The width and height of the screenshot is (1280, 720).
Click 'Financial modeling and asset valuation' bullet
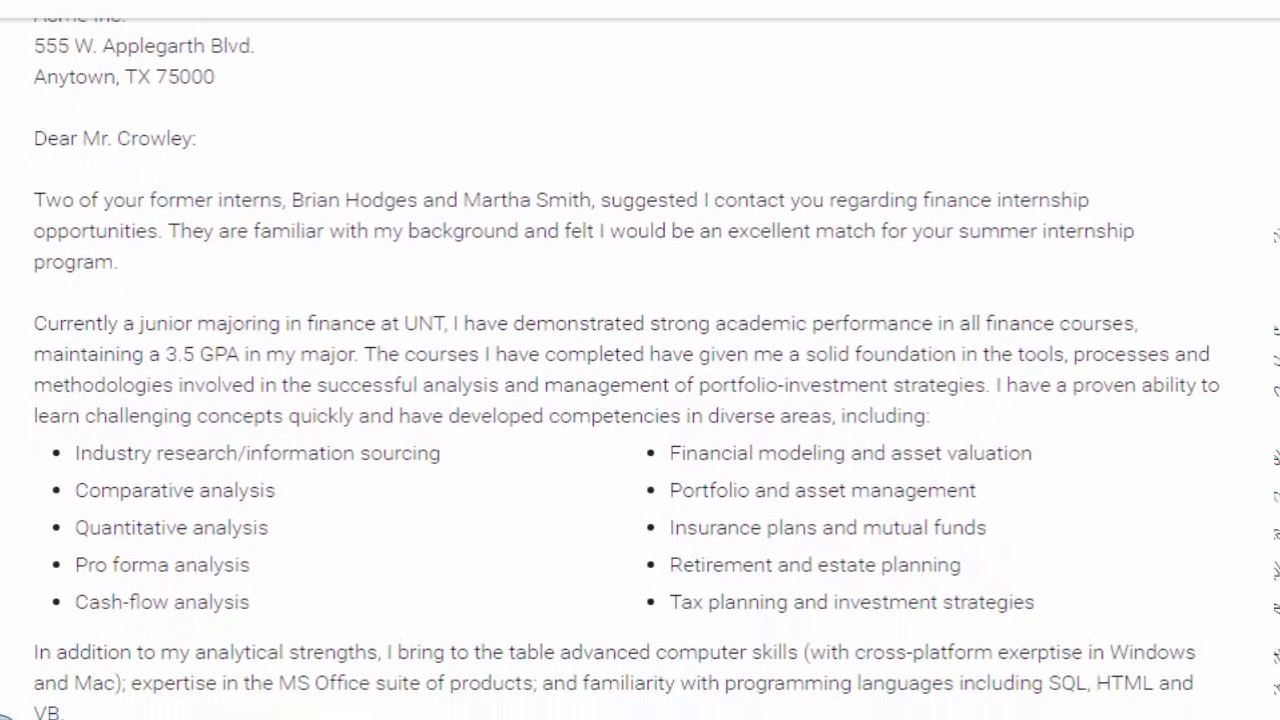(x=850, y=453)
